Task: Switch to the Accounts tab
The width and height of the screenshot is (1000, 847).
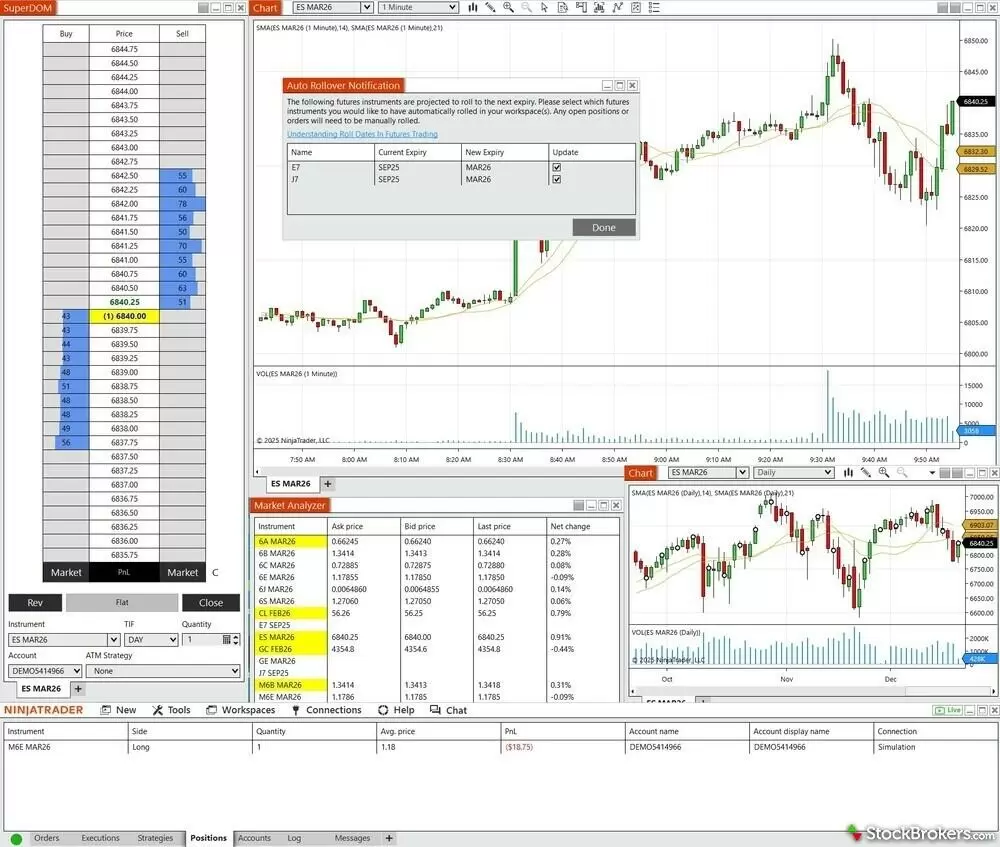Action: pos(256,838)
